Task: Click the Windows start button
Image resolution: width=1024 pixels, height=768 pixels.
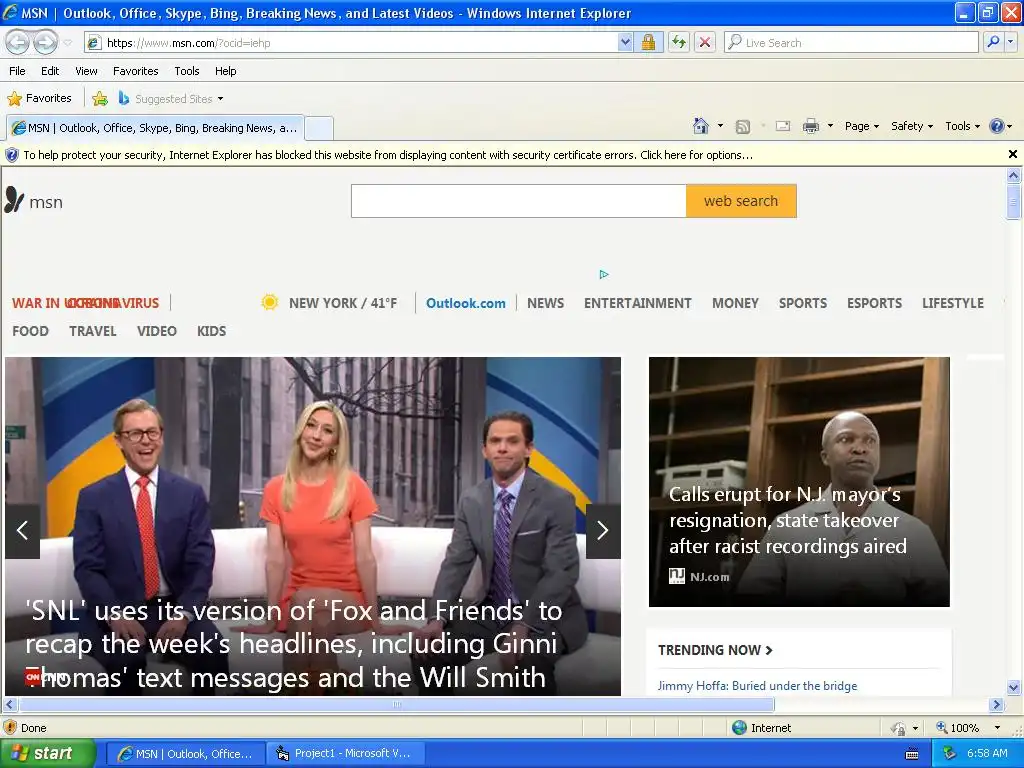Action: 48,753
